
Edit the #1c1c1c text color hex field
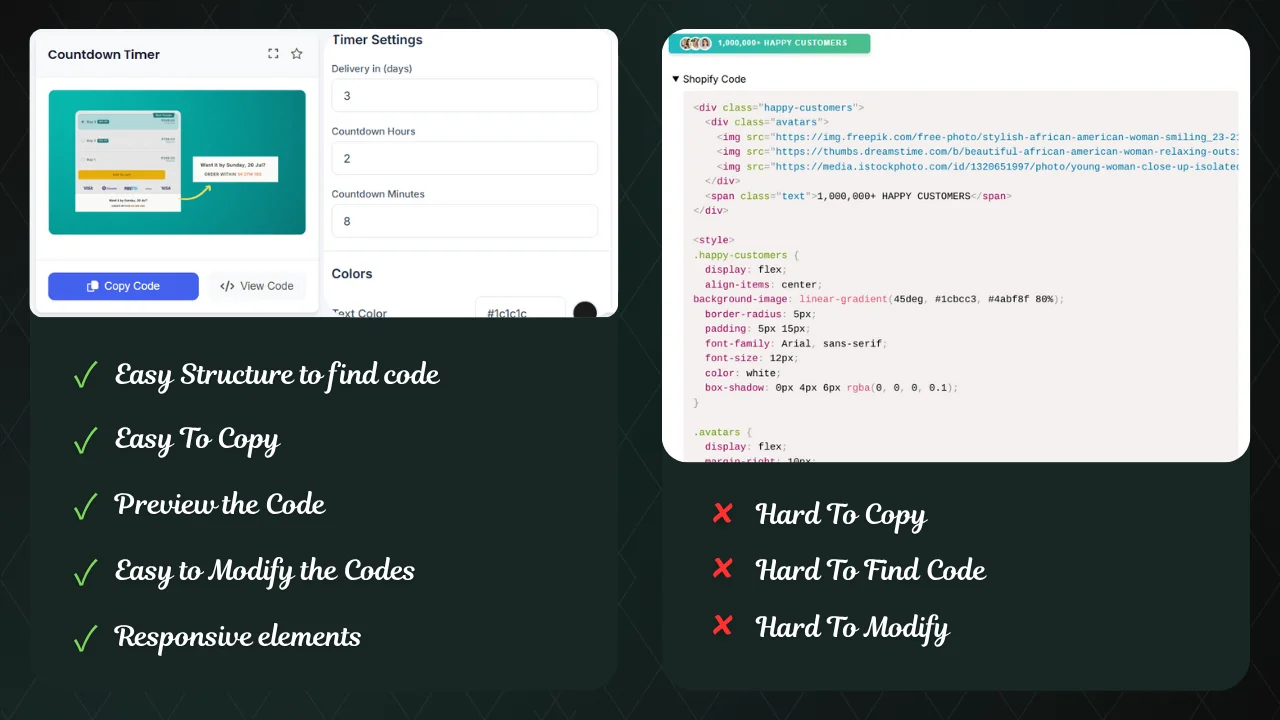coord(520,309)
